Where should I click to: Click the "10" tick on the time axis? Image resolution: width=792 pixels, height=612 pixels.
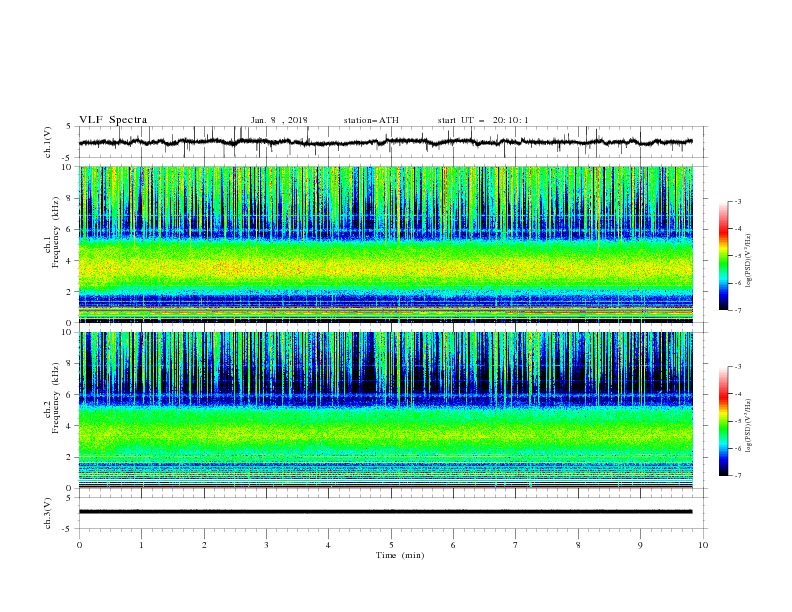[x=703, y=545]
